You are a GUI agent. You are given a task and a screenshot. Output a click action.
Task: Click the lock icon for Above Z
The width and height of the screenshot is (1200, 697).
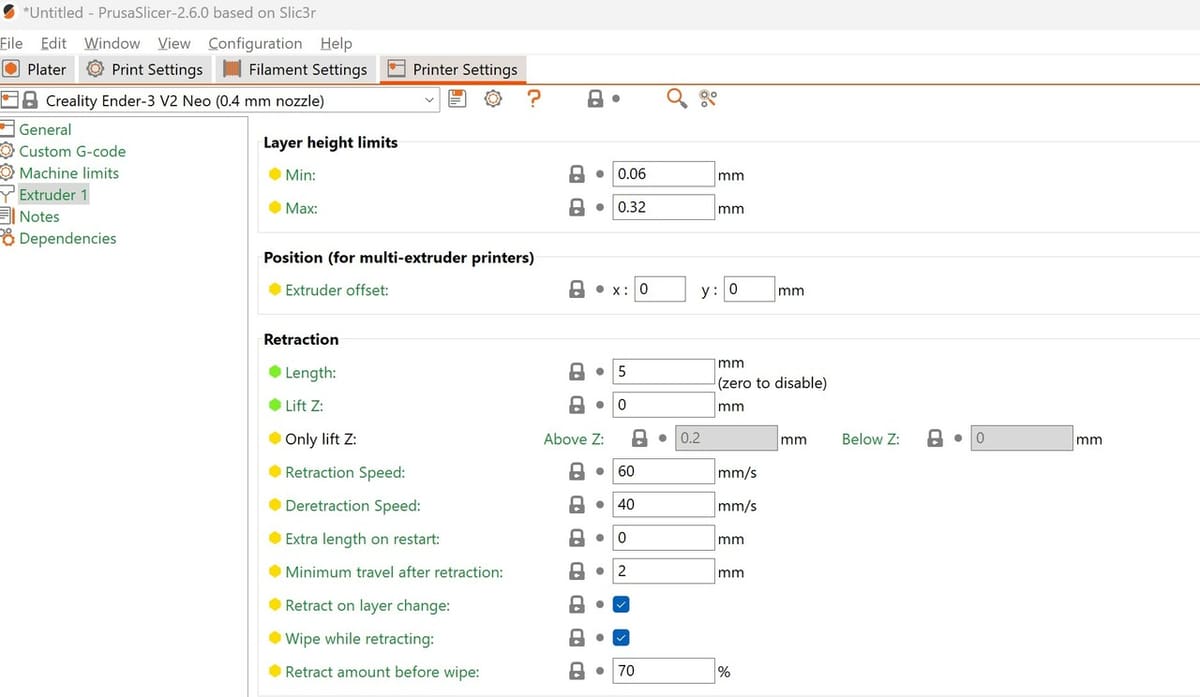click(x=641, y=438)
